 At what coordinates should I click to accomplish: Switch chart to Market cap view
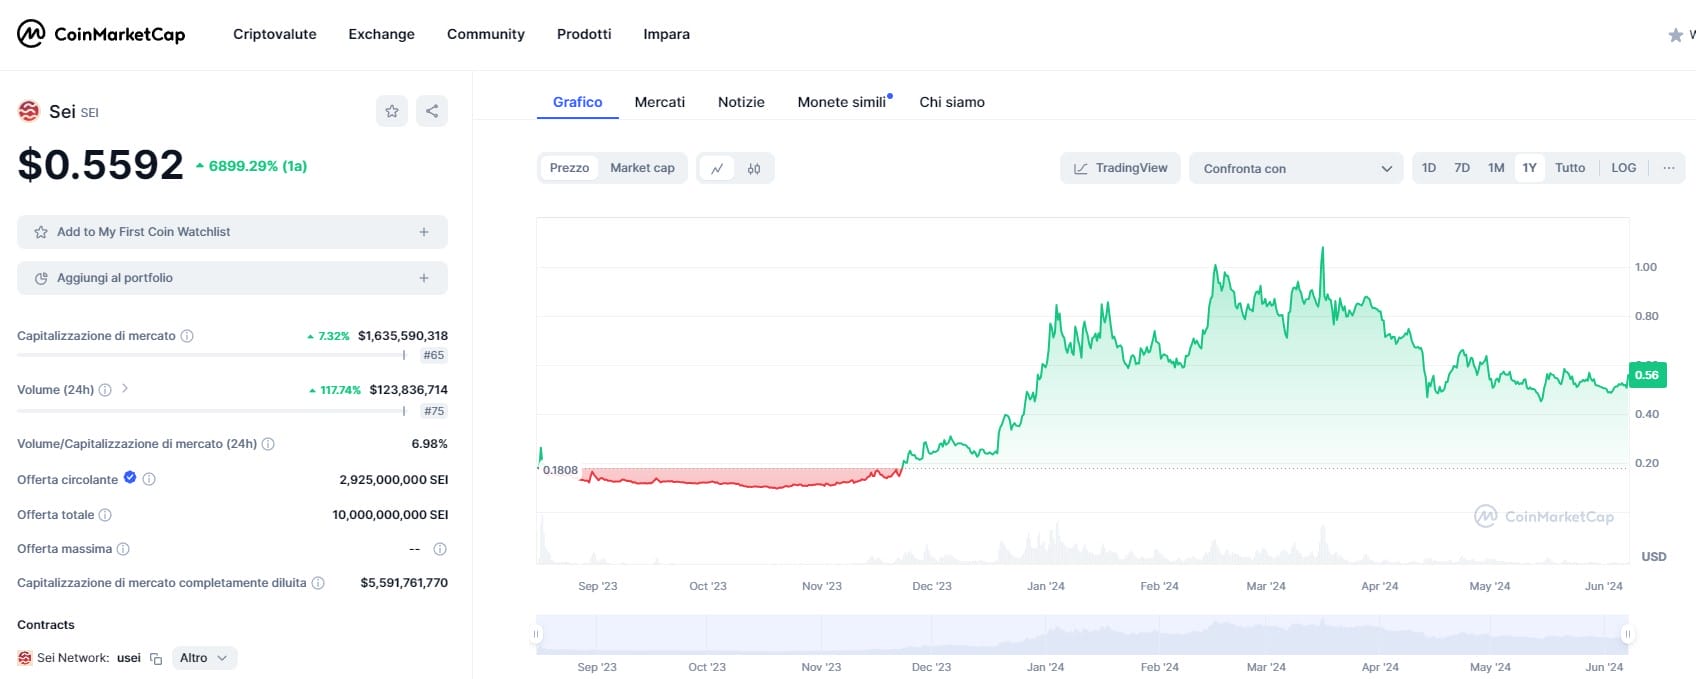(x=642, y=168)
